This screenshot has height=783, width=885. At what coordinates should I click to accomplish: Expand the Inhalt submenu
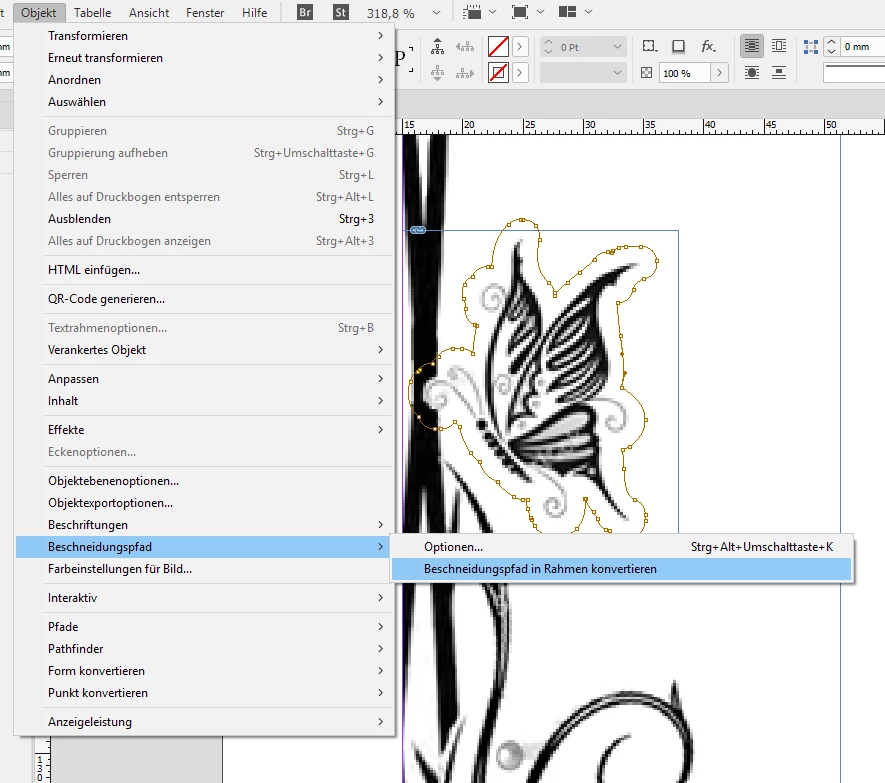[204, 400]
